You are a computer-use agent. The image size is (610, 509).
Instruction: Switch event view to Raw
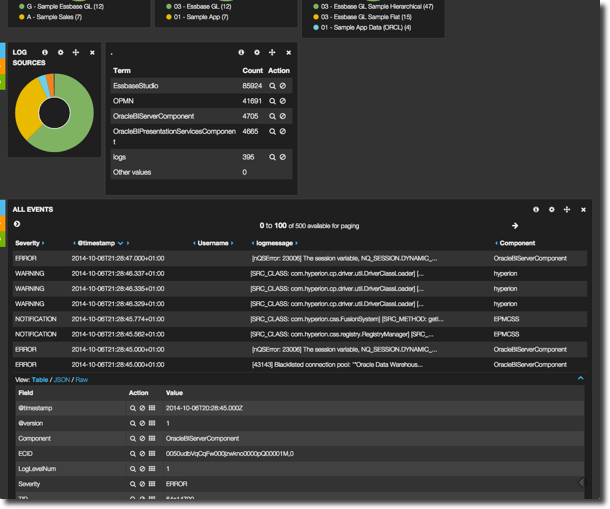(82, 380)
